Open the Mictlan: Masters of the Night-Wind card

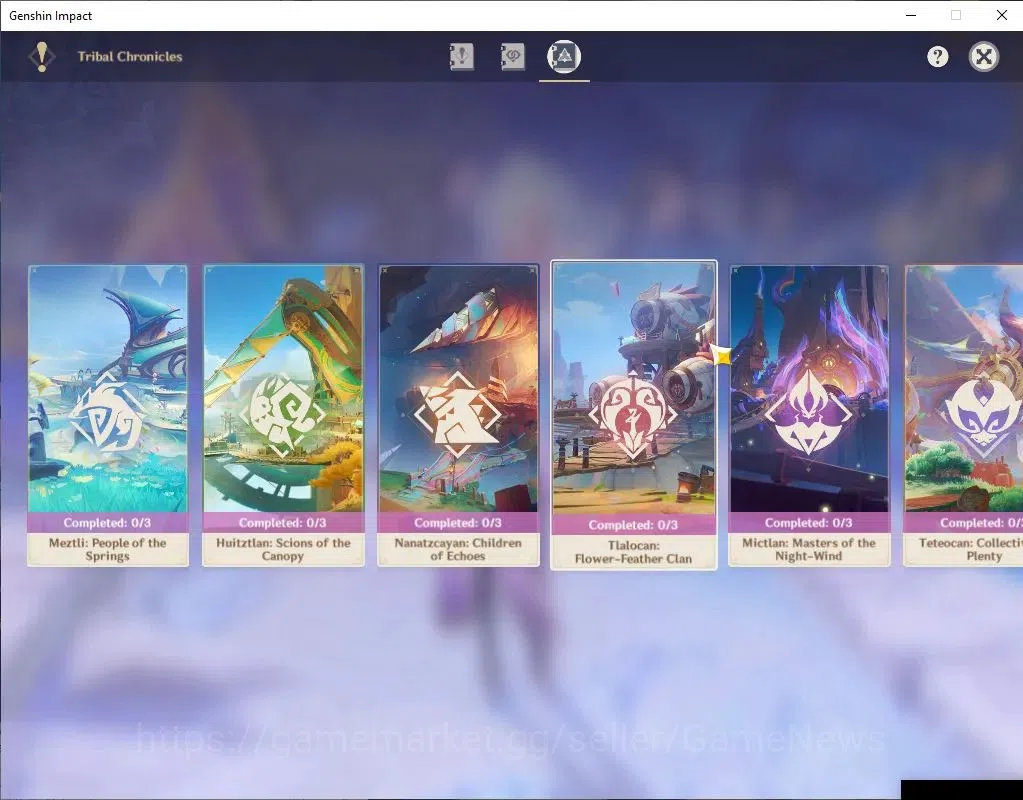[809, 415]
